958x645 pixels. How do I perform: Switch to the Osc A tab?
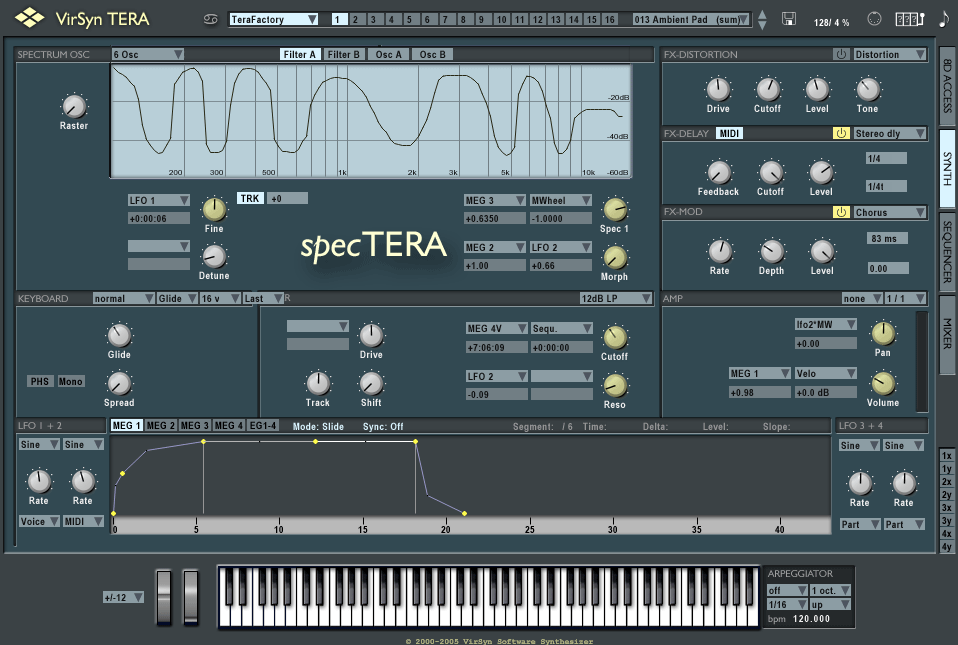coord(389,54)
